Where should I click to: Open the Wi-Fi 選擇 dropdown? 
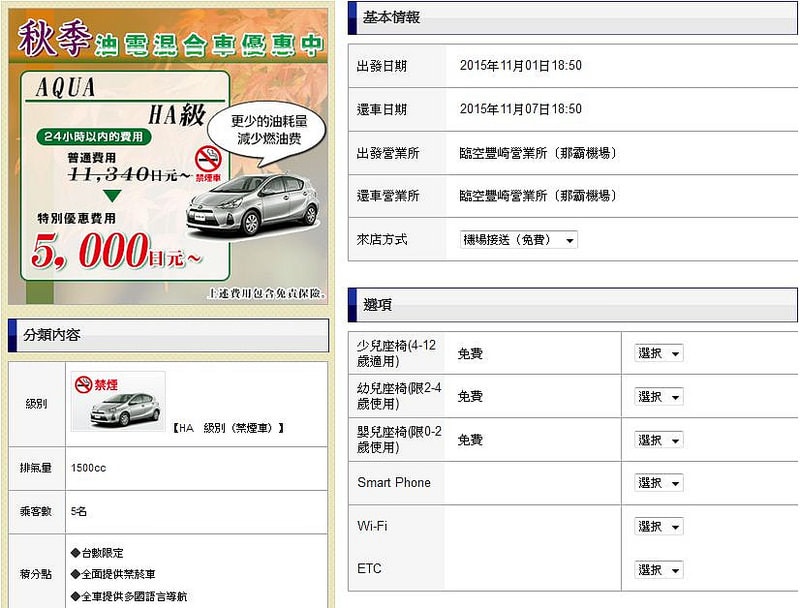tap(657, 526)
